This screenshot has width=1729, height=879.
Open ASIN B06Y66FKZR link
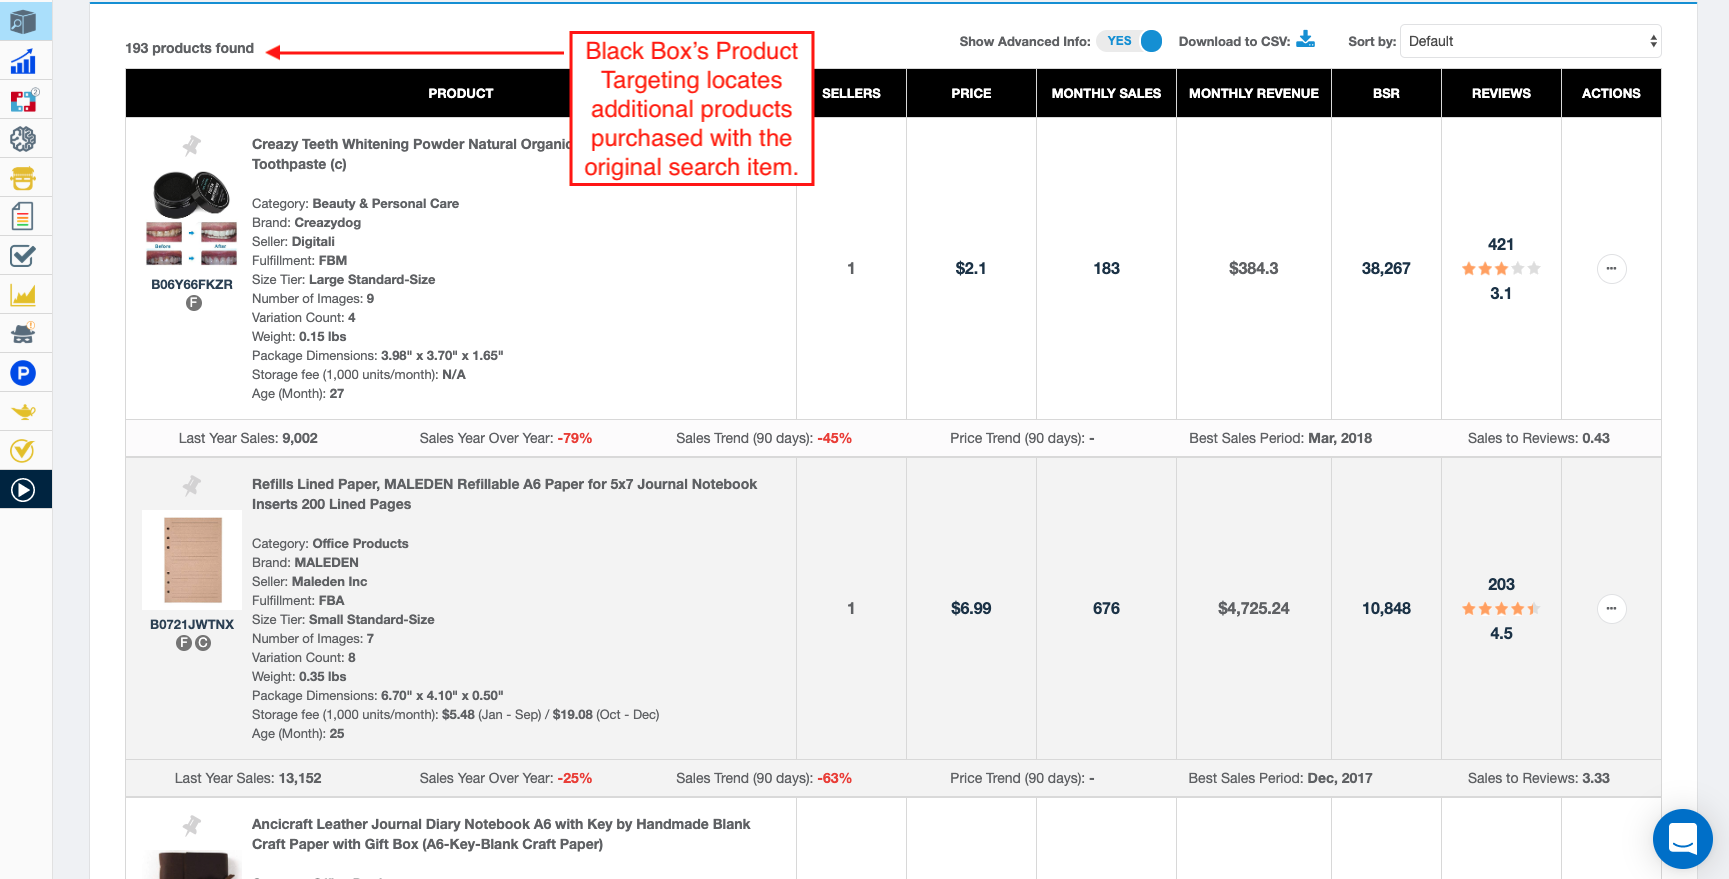tap(192, 285)
